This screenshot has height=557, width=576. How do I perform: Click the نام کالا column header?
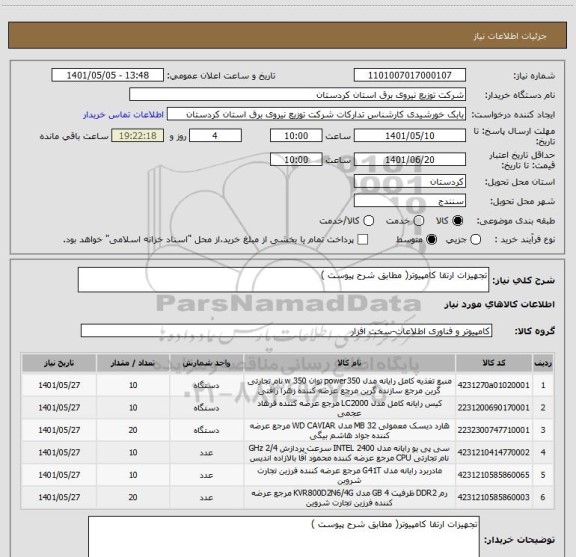[x=349, y=363]
